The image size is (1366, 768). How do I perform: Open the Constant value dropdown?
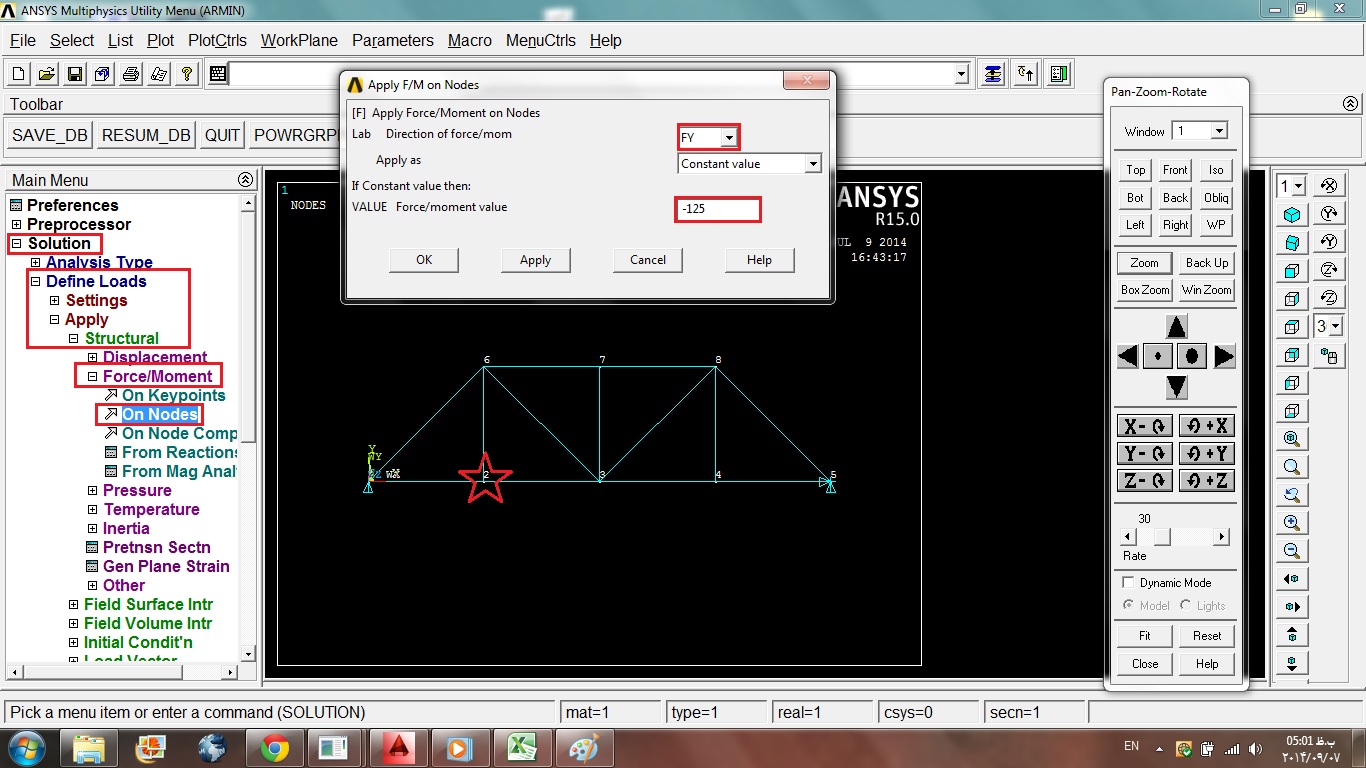[813, 164]
